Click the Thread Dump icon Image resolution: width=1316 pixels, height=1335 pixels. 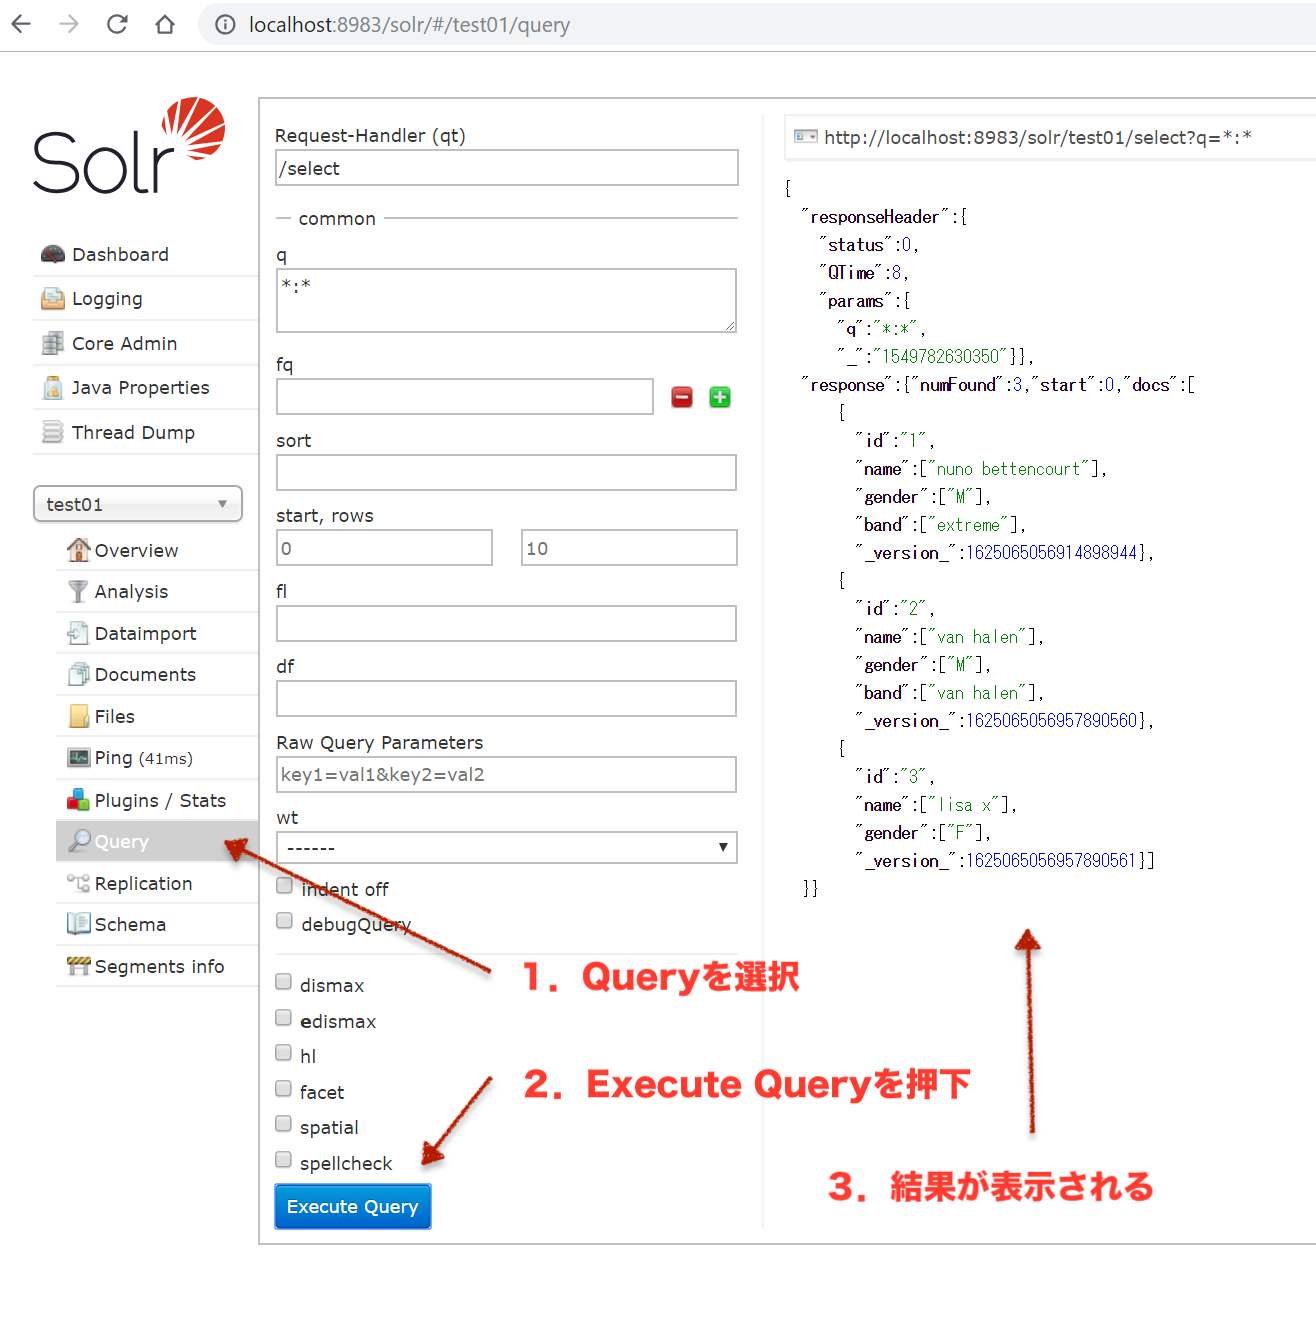[x=52, y=432]
